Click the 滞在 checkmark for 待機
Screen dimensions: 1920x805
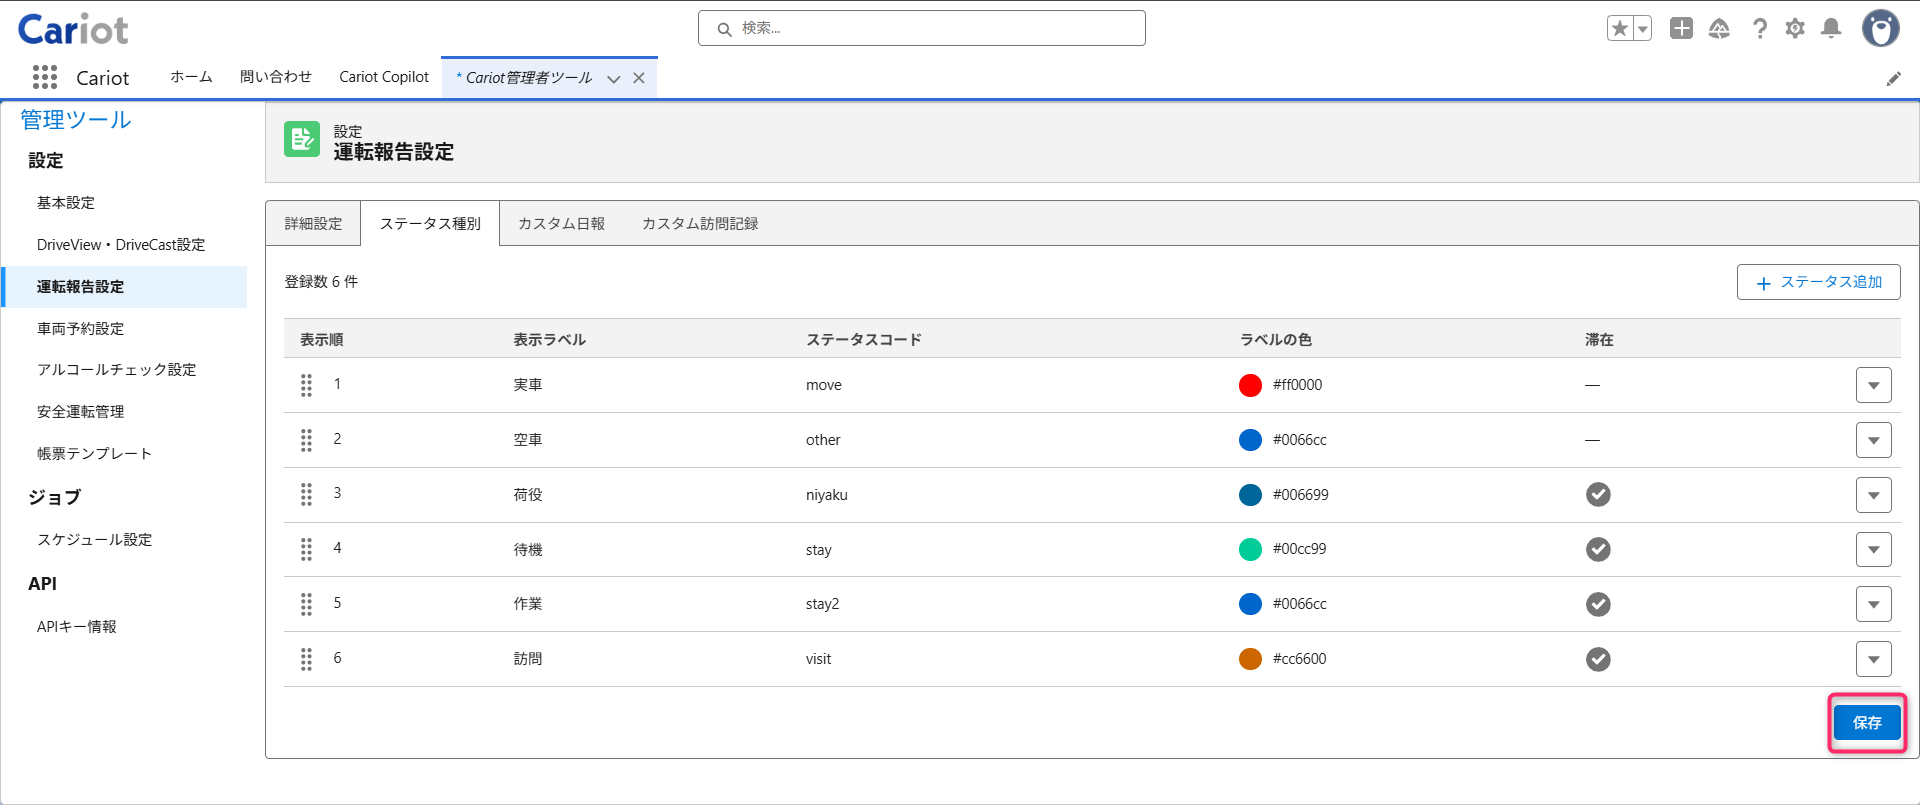coord(1598,549)
